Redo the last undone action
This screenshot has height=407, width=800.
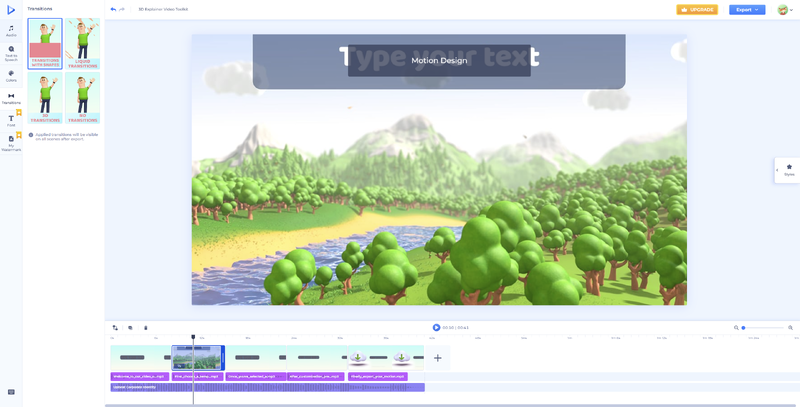(x=122, y=9)
